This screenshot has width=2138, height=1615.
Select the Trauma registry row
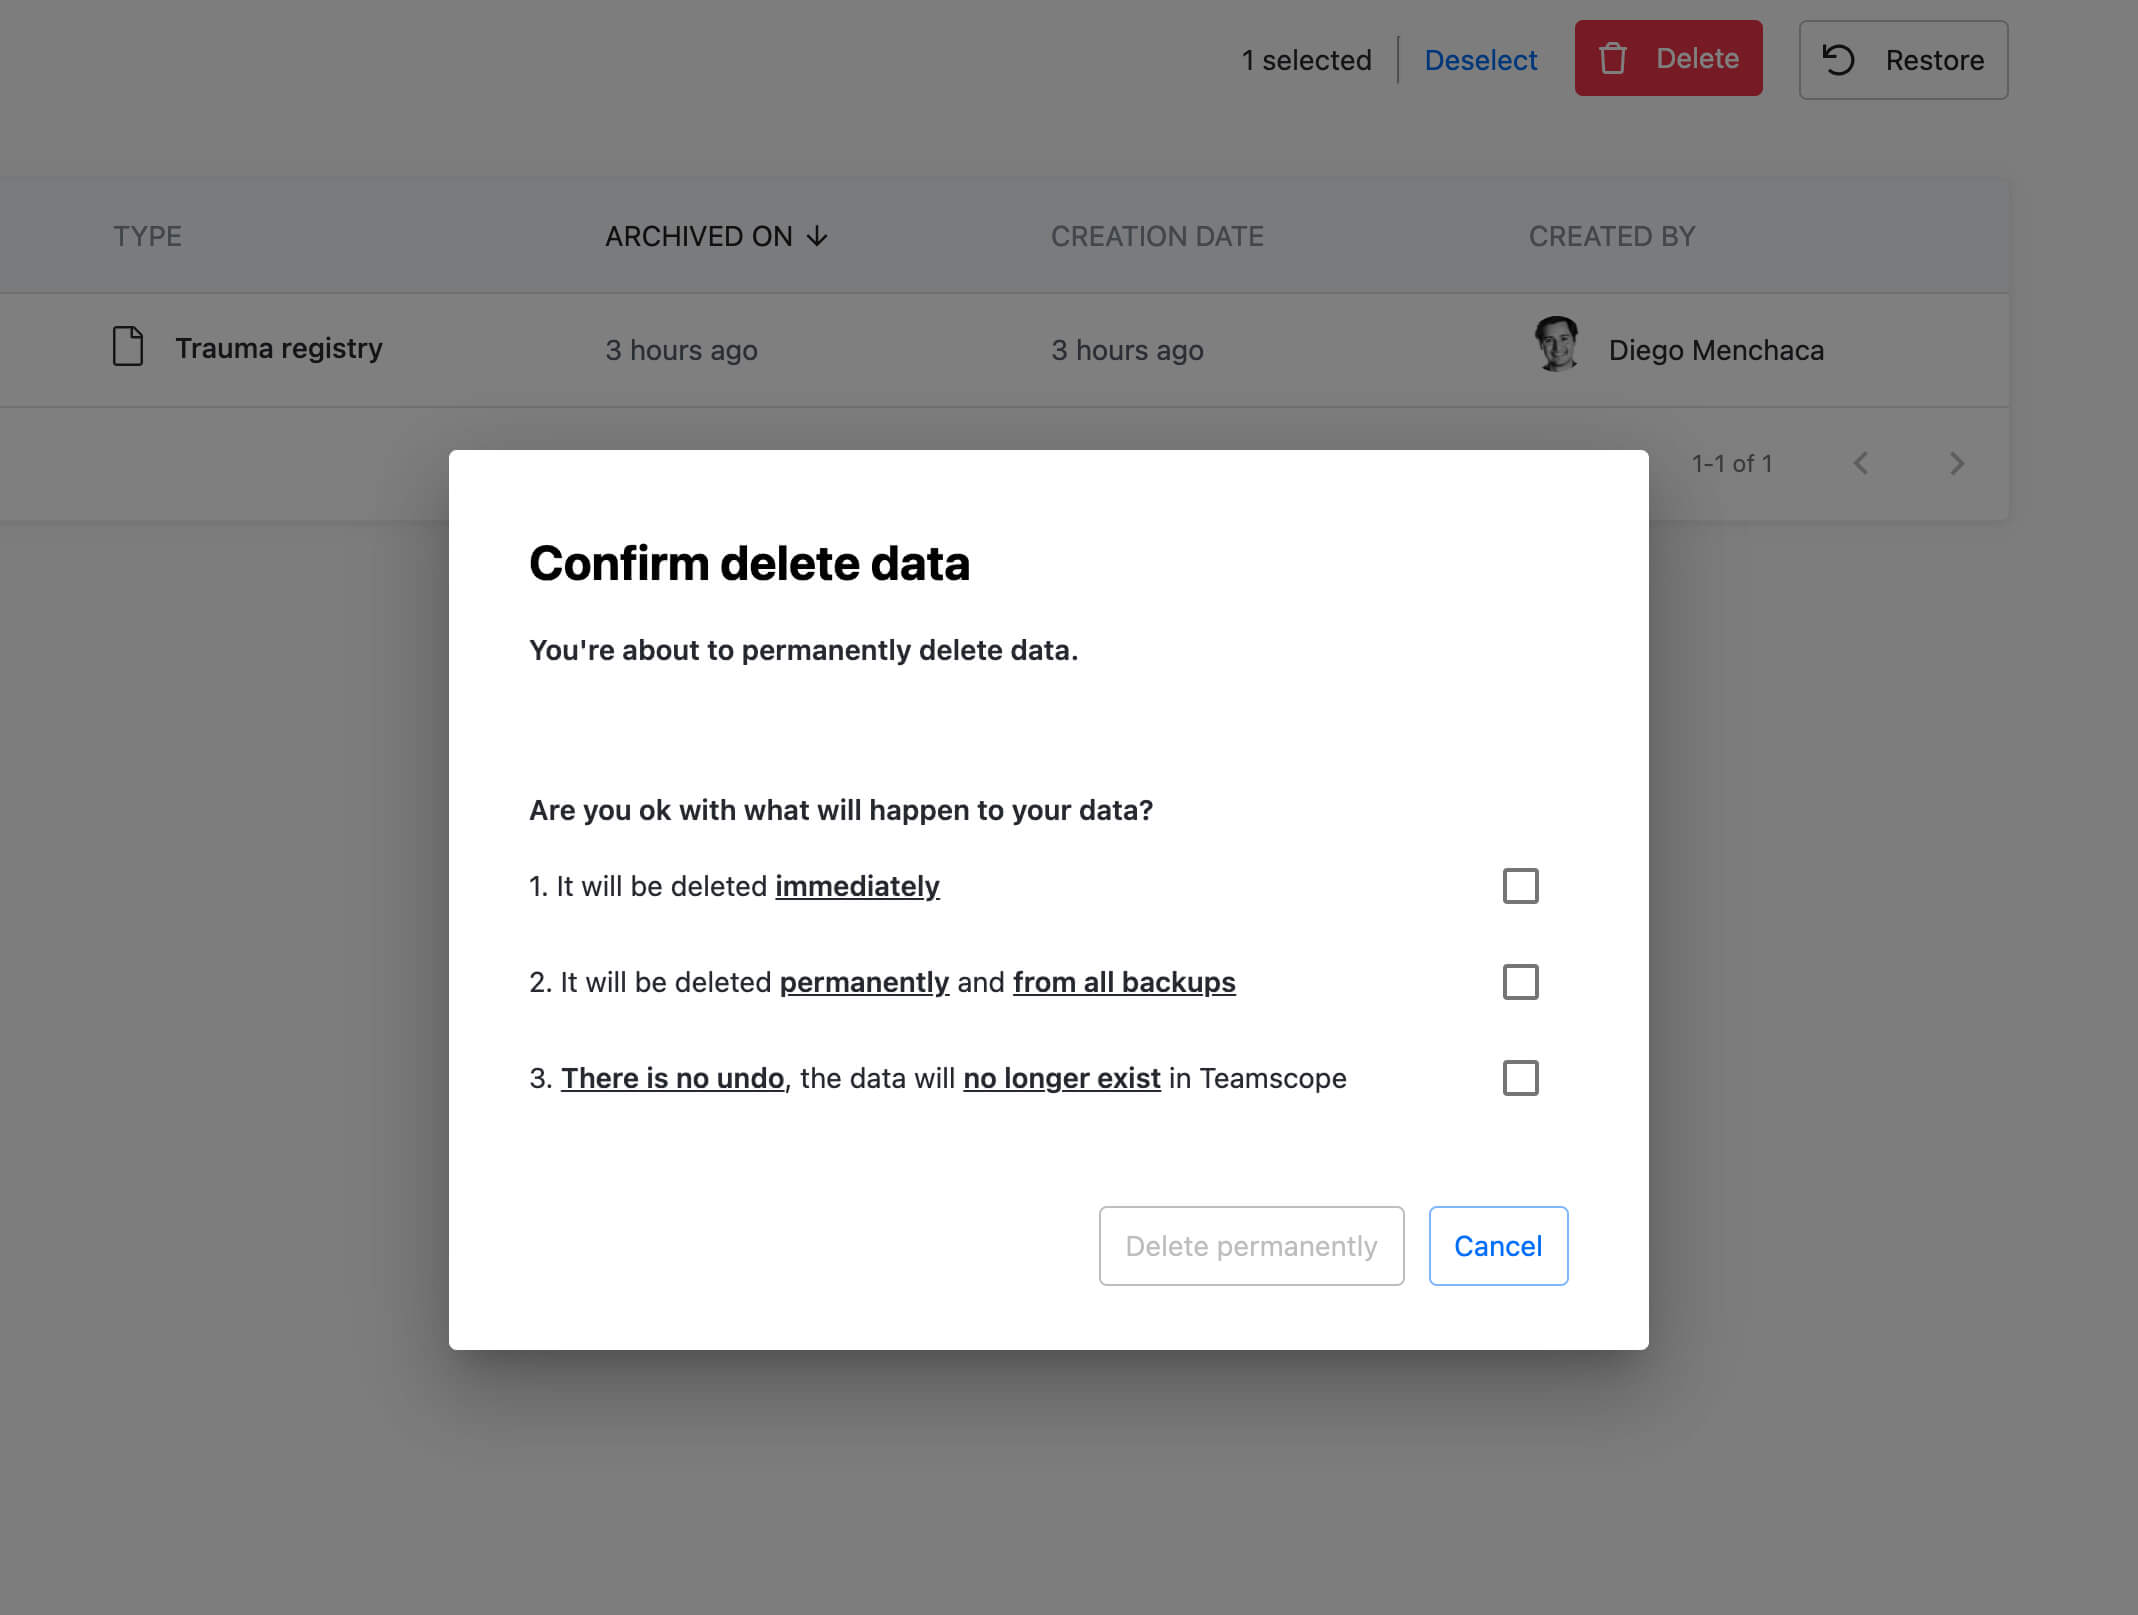click(278, 348)
